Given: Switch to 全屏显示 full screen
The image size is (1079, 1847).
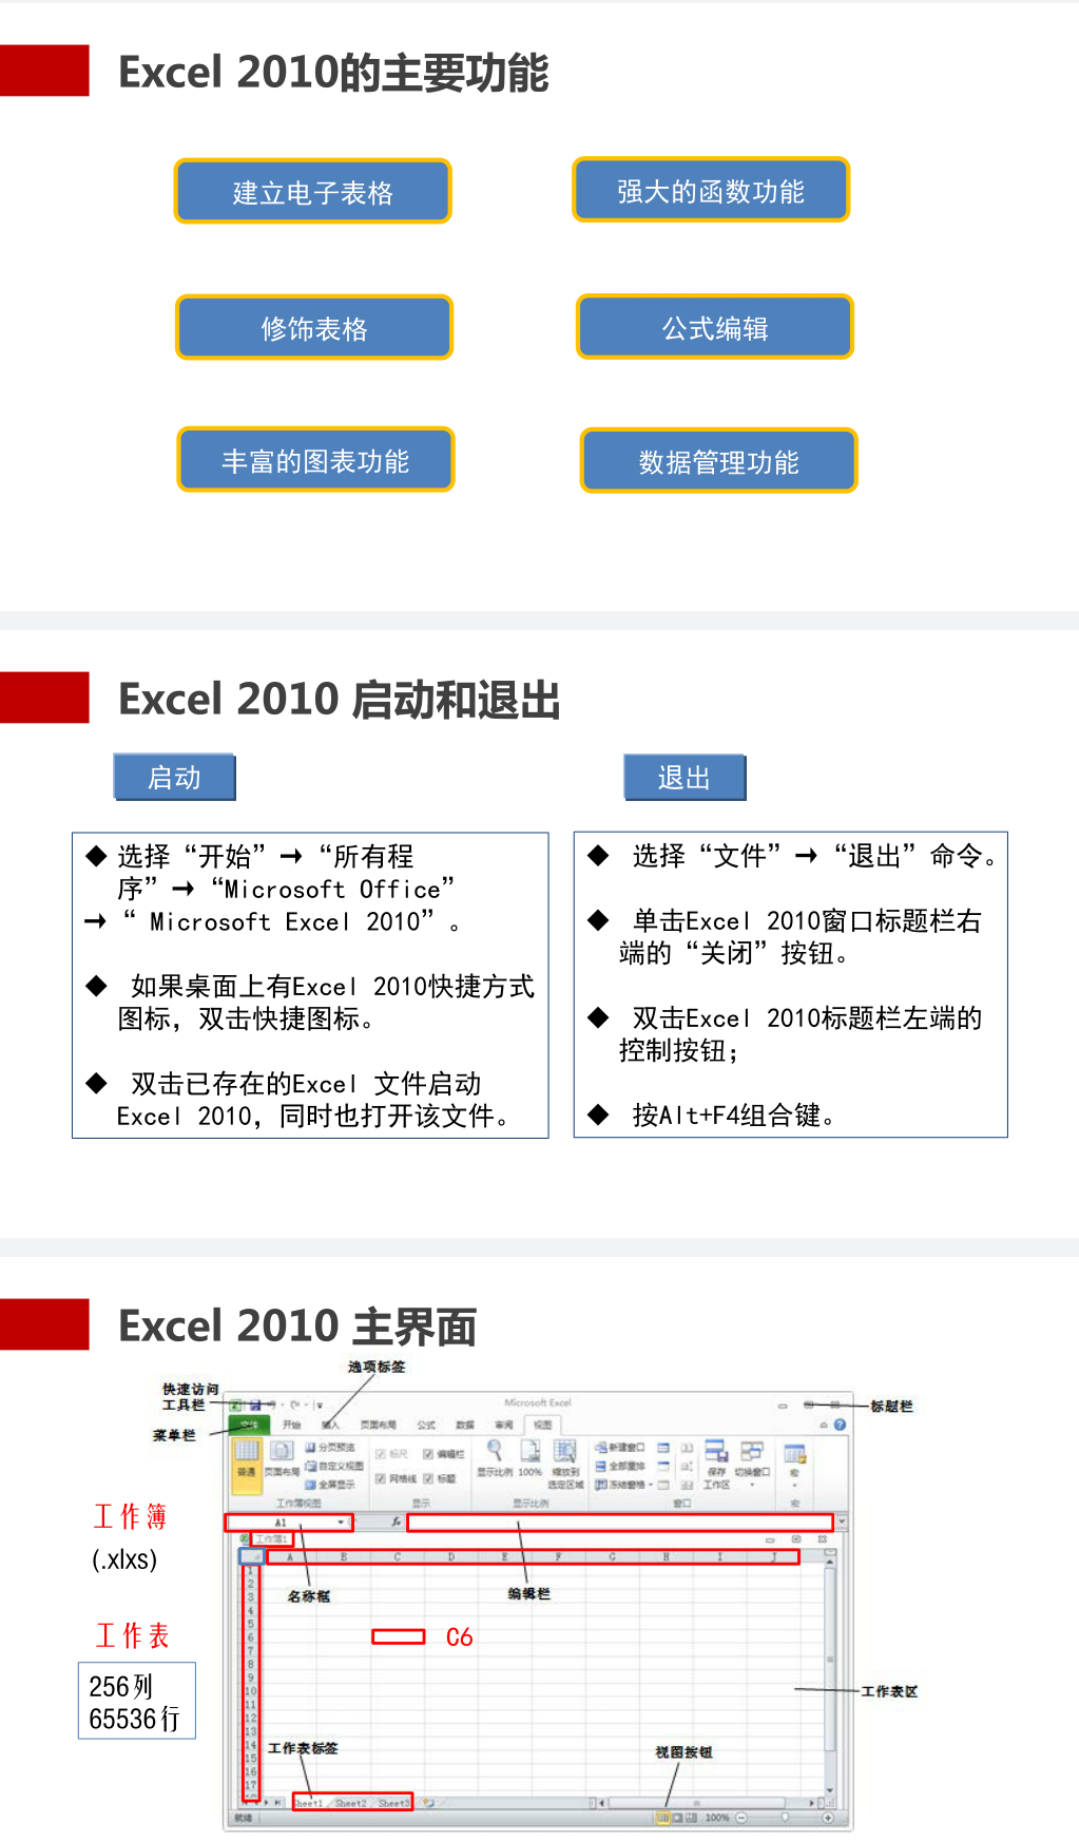Looking at the screenshot, I should click(x=330, y=1485).
